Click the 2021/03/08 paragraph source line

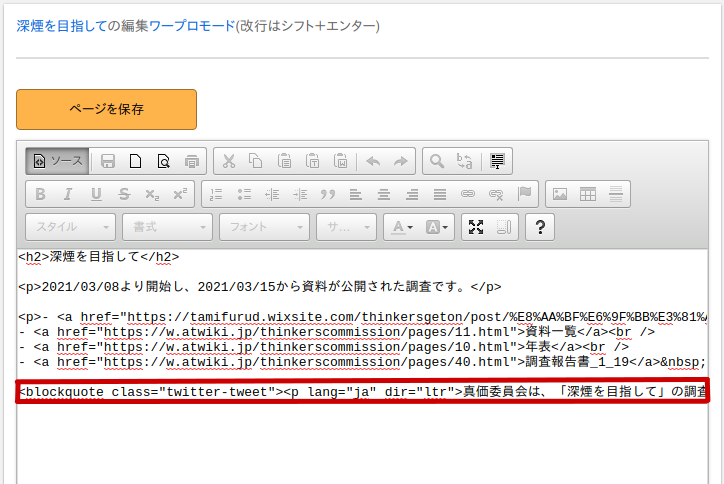[259, 287]
